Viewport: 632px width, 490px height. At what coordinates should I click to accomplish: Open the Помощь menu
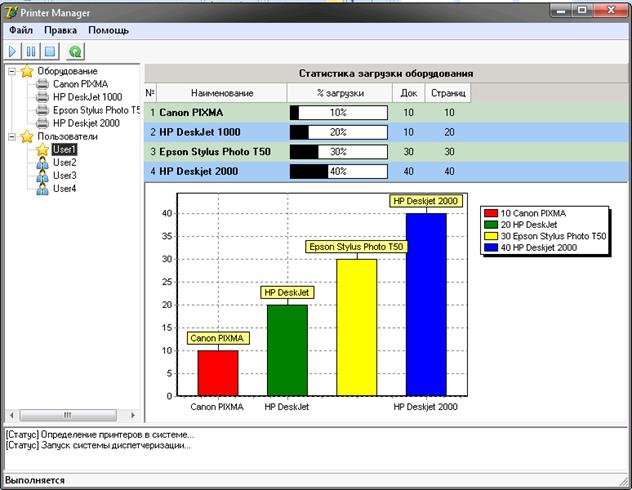coord(108,30)
